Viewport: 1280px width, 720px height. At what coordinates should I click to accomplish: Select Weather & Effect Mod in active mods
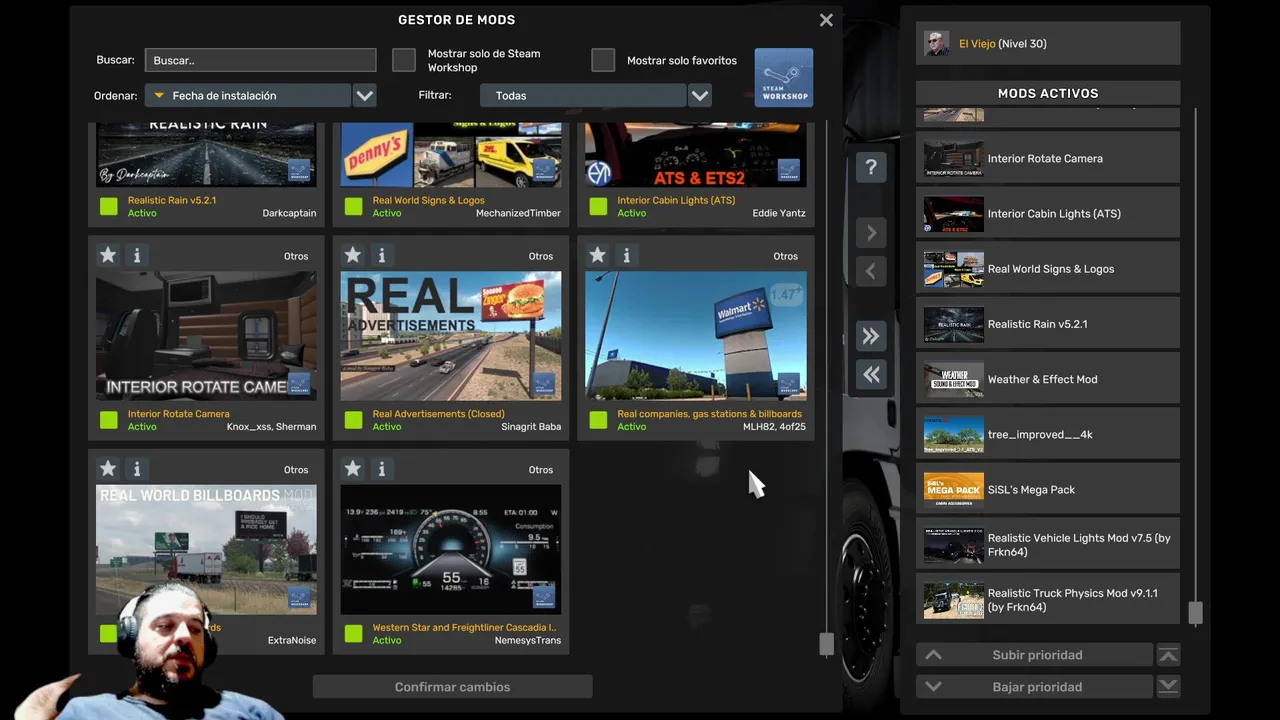click(1048, 379)
